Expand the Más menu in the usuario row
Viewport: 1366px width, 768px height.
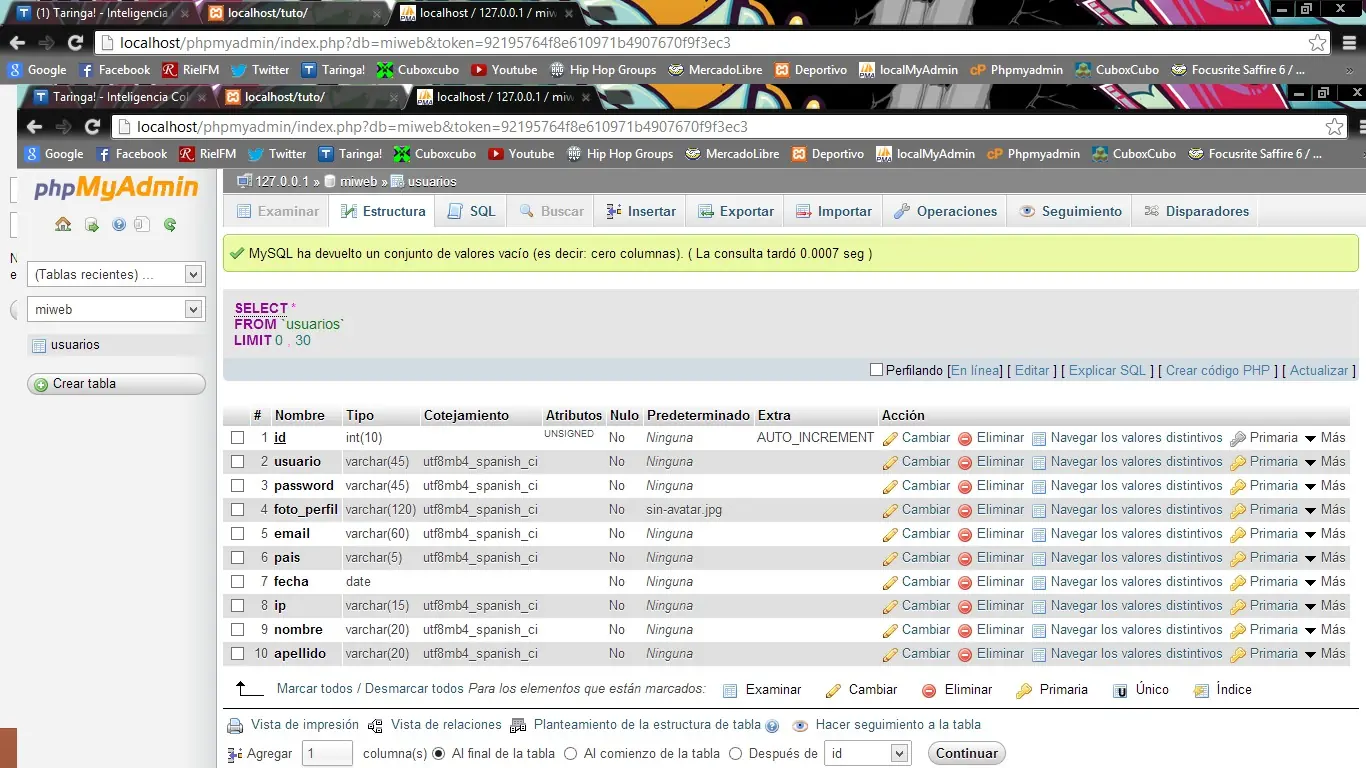point(1325,462)
